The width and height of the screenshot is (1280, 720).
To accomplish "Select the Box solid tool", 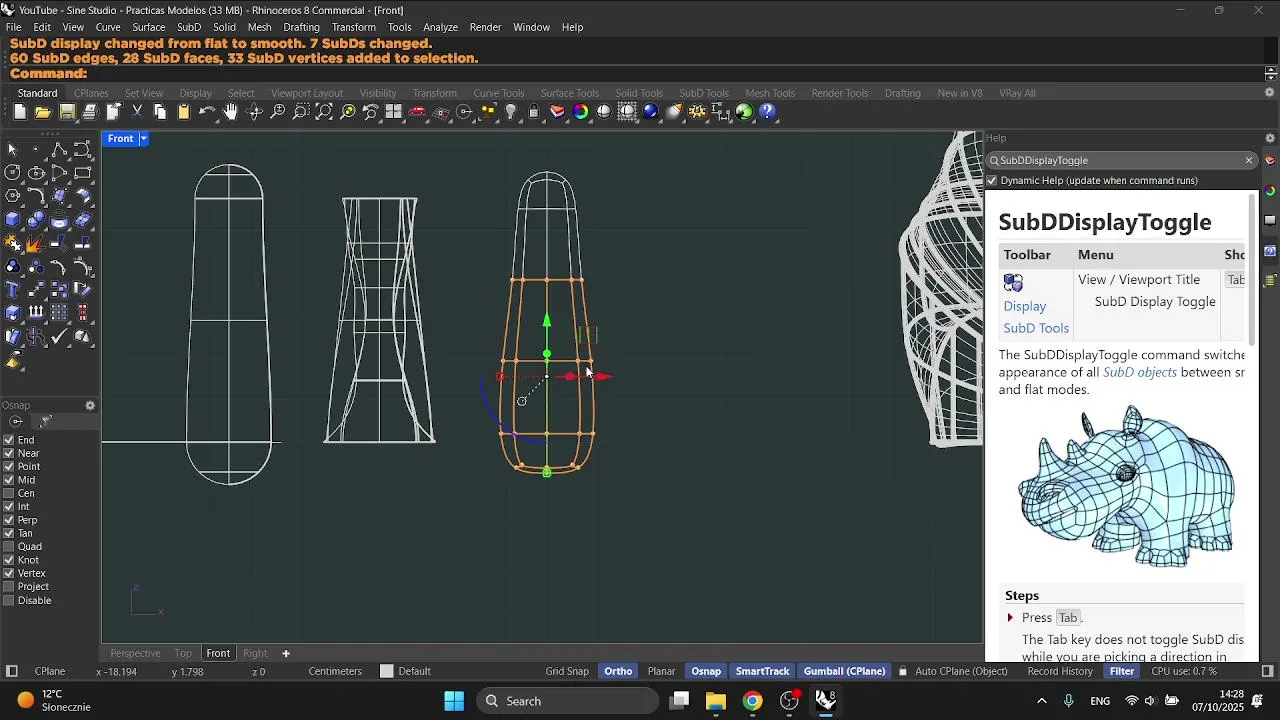I will [13, 220].
